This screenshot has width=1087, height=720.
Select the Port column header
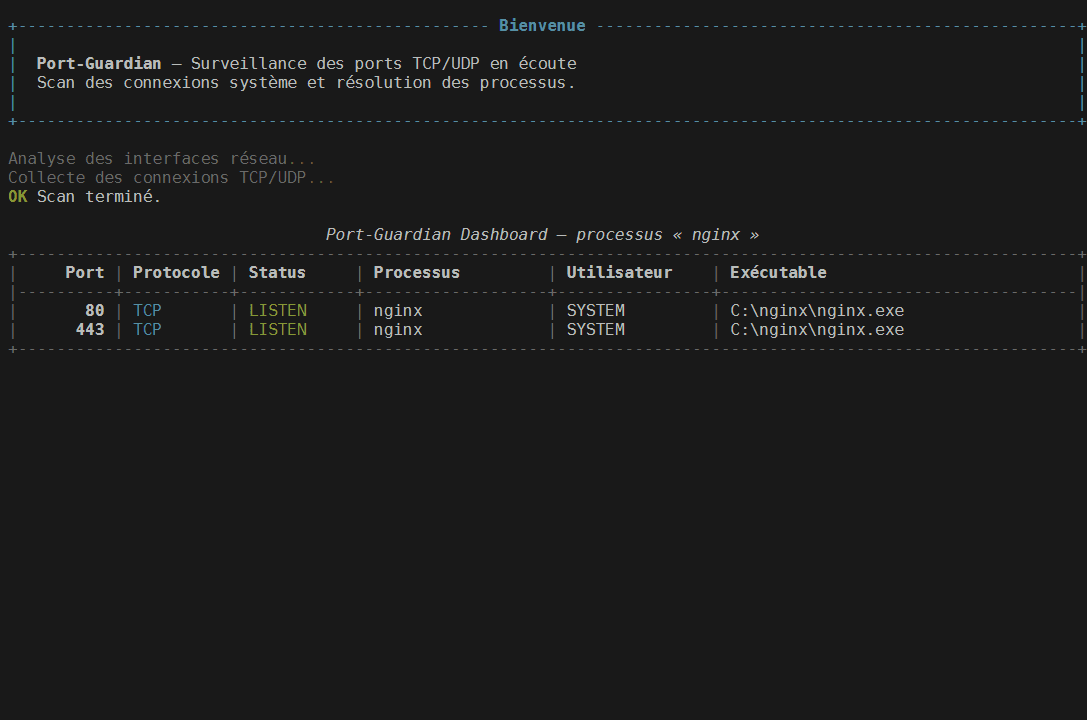[84, 272]
